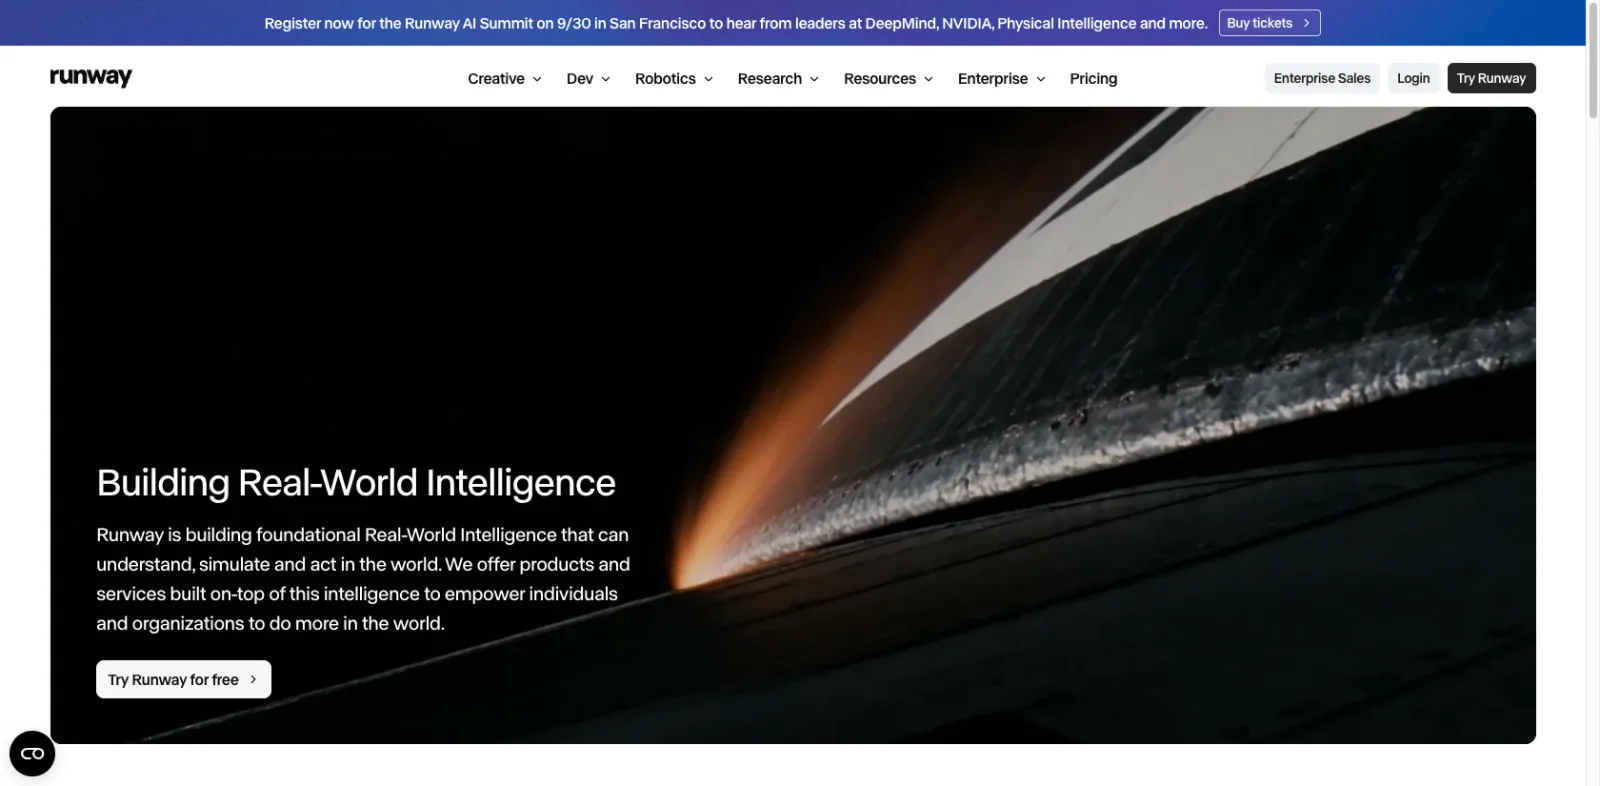The width and height of the screenshot is (1600, 786).
Task: Click the Runway logo
Action: coord(91,78)
